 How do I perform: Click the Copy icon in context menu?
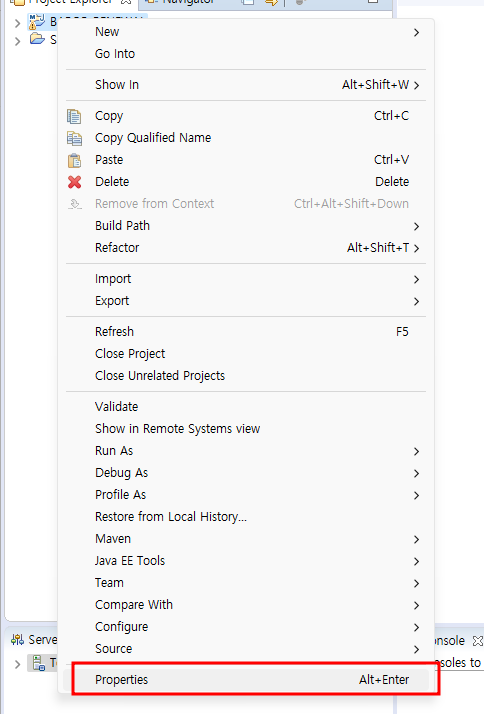(x=74, y=116)
